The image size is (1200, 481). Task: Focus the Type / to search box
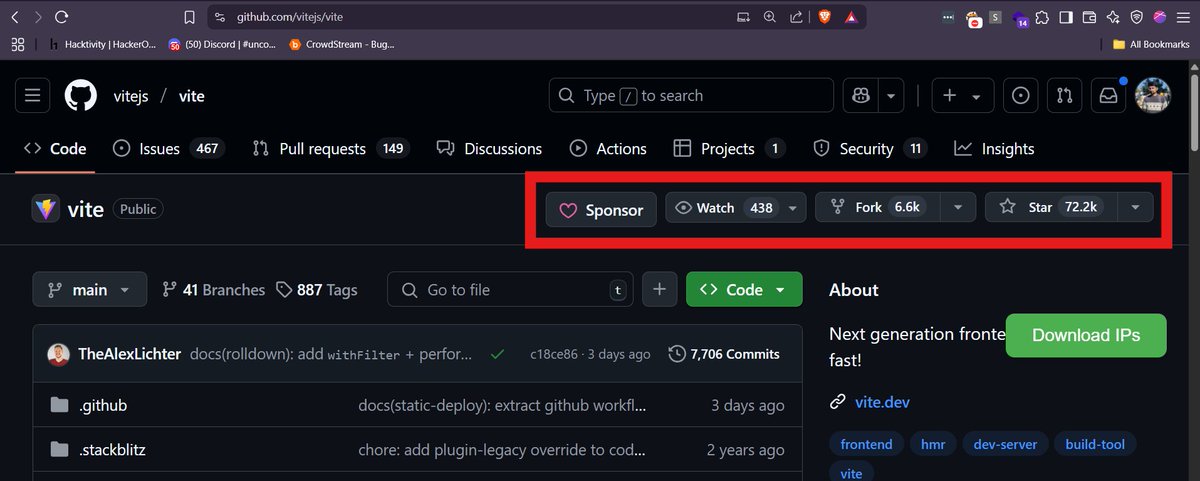(x=691, y=96)
